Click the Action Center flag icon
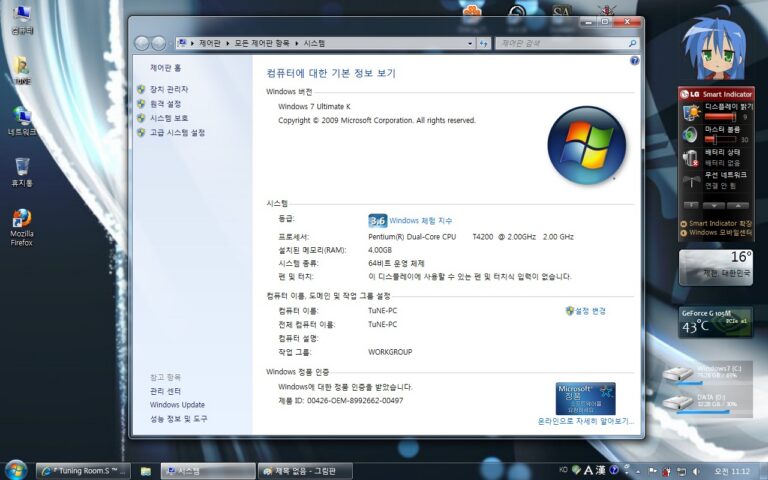The image size is (768, 480). point(653,472)
